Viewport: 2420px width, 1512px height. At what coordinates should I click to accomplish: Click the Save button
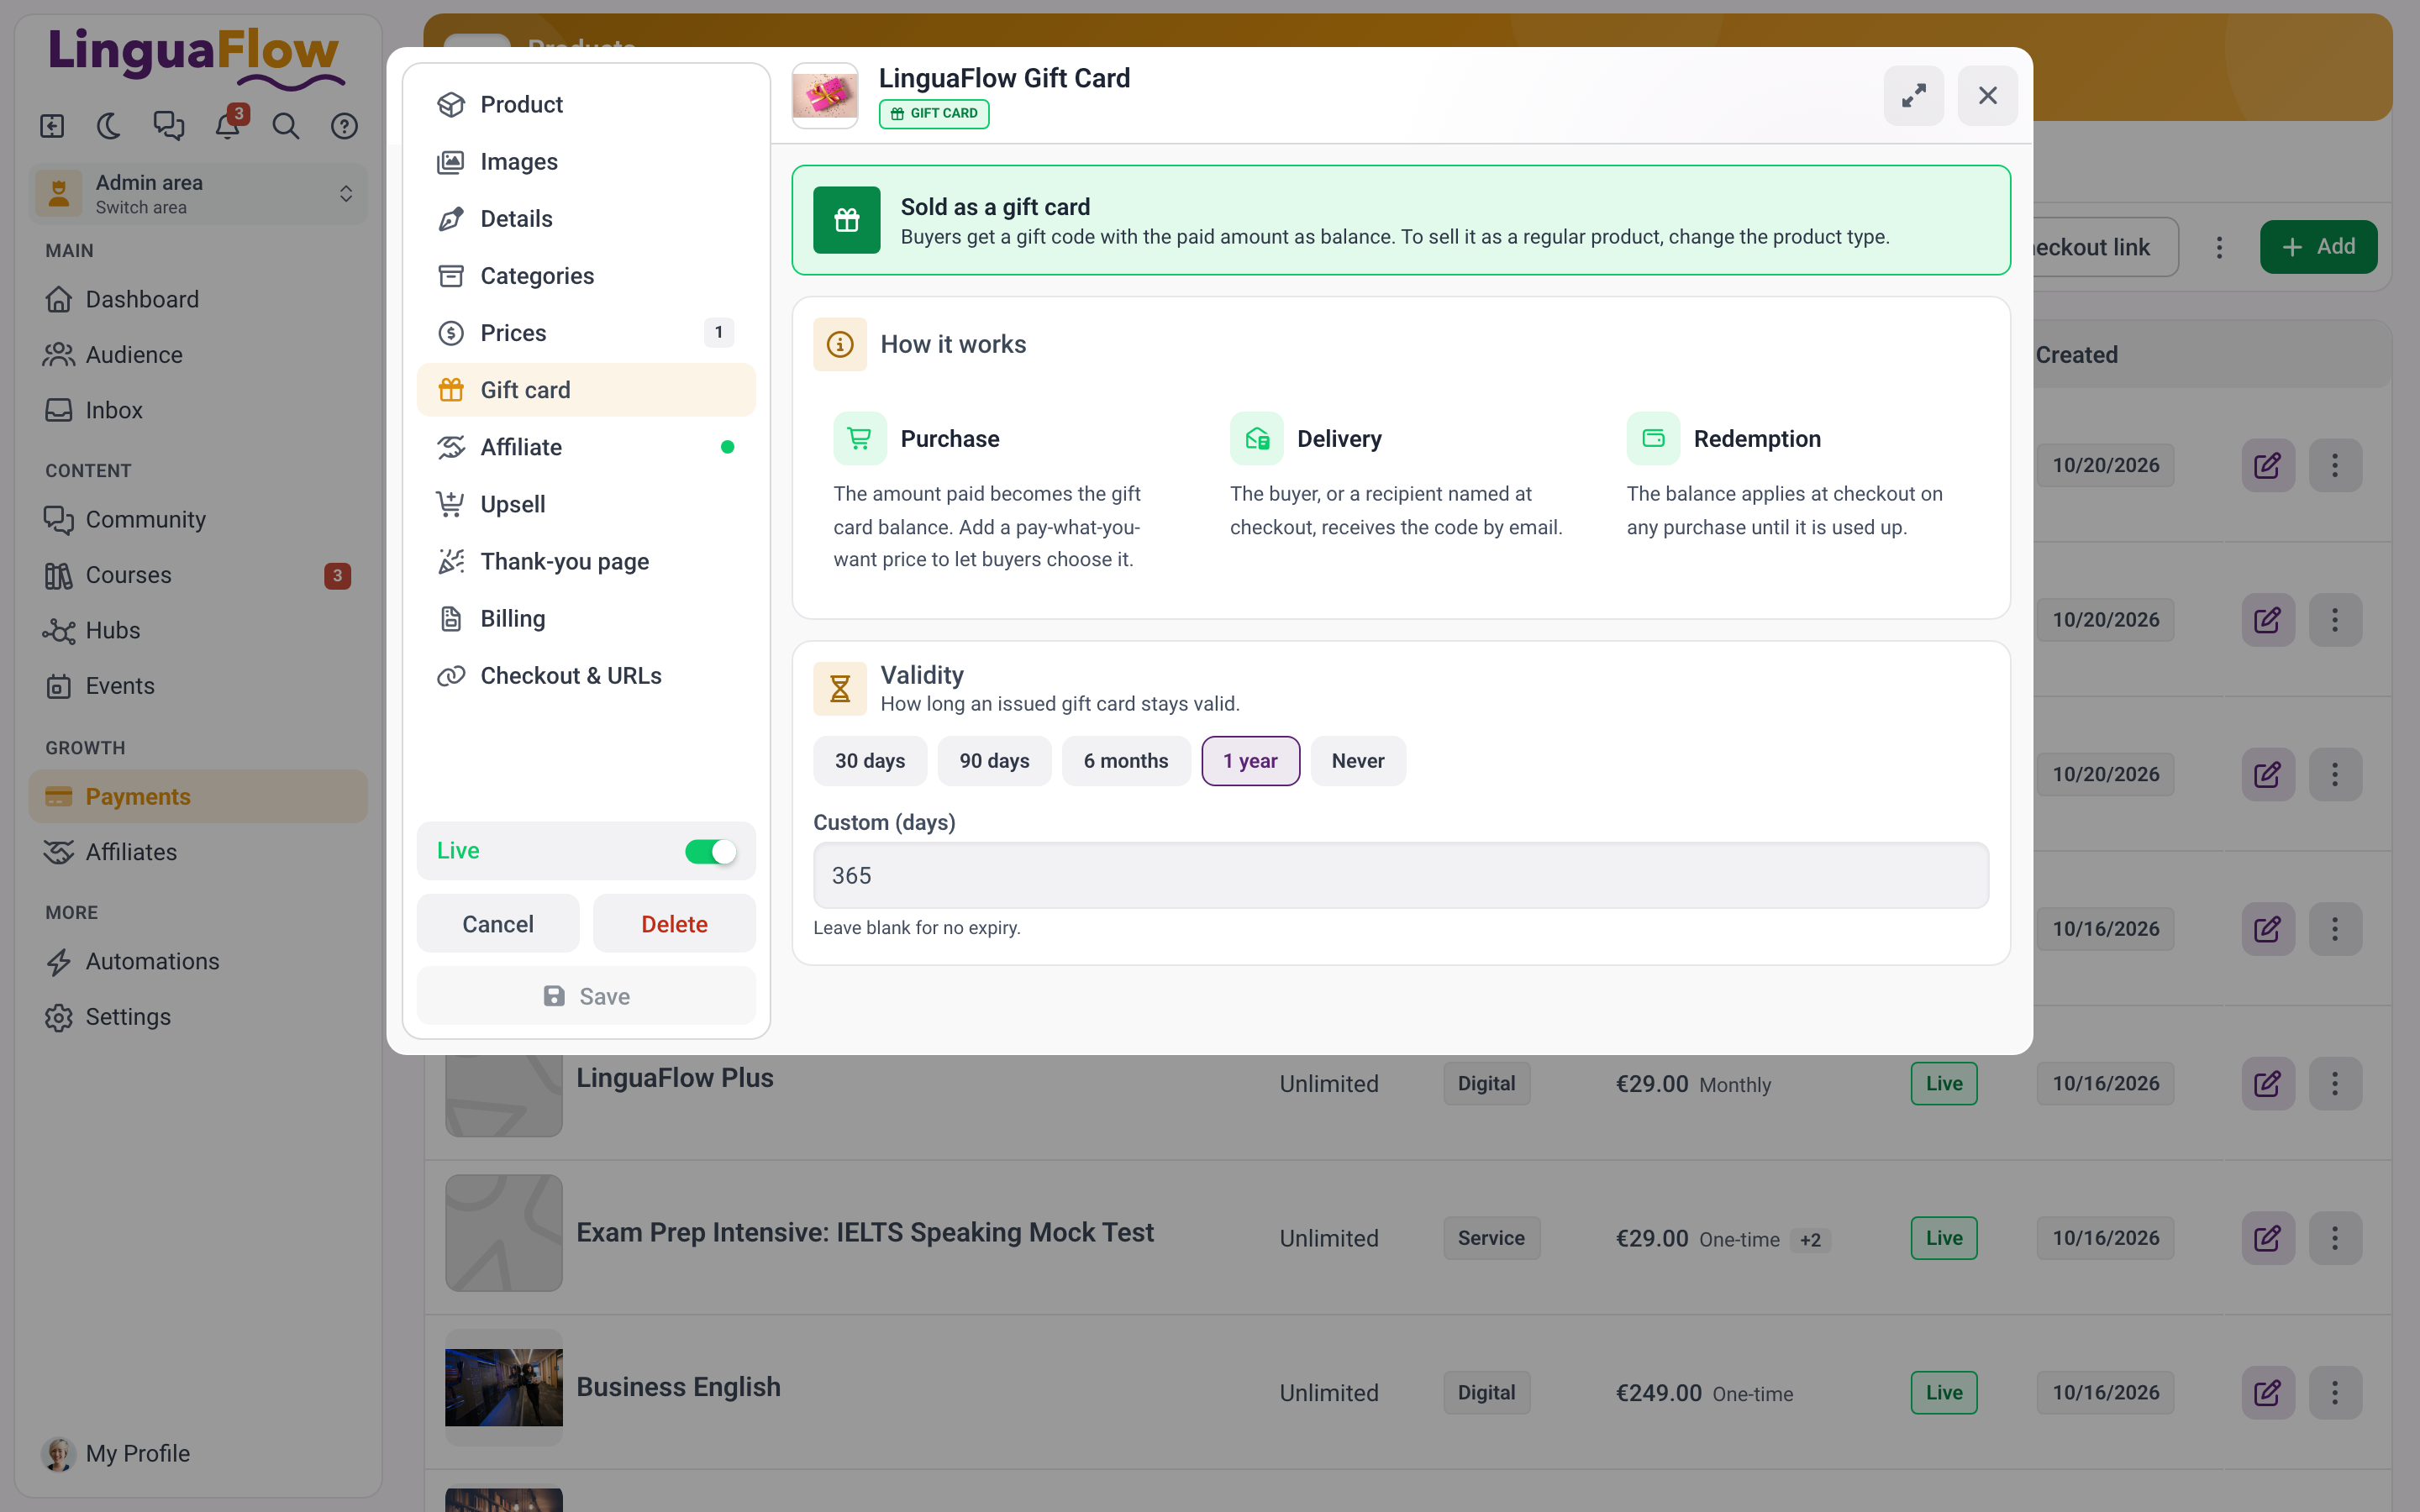586,996
